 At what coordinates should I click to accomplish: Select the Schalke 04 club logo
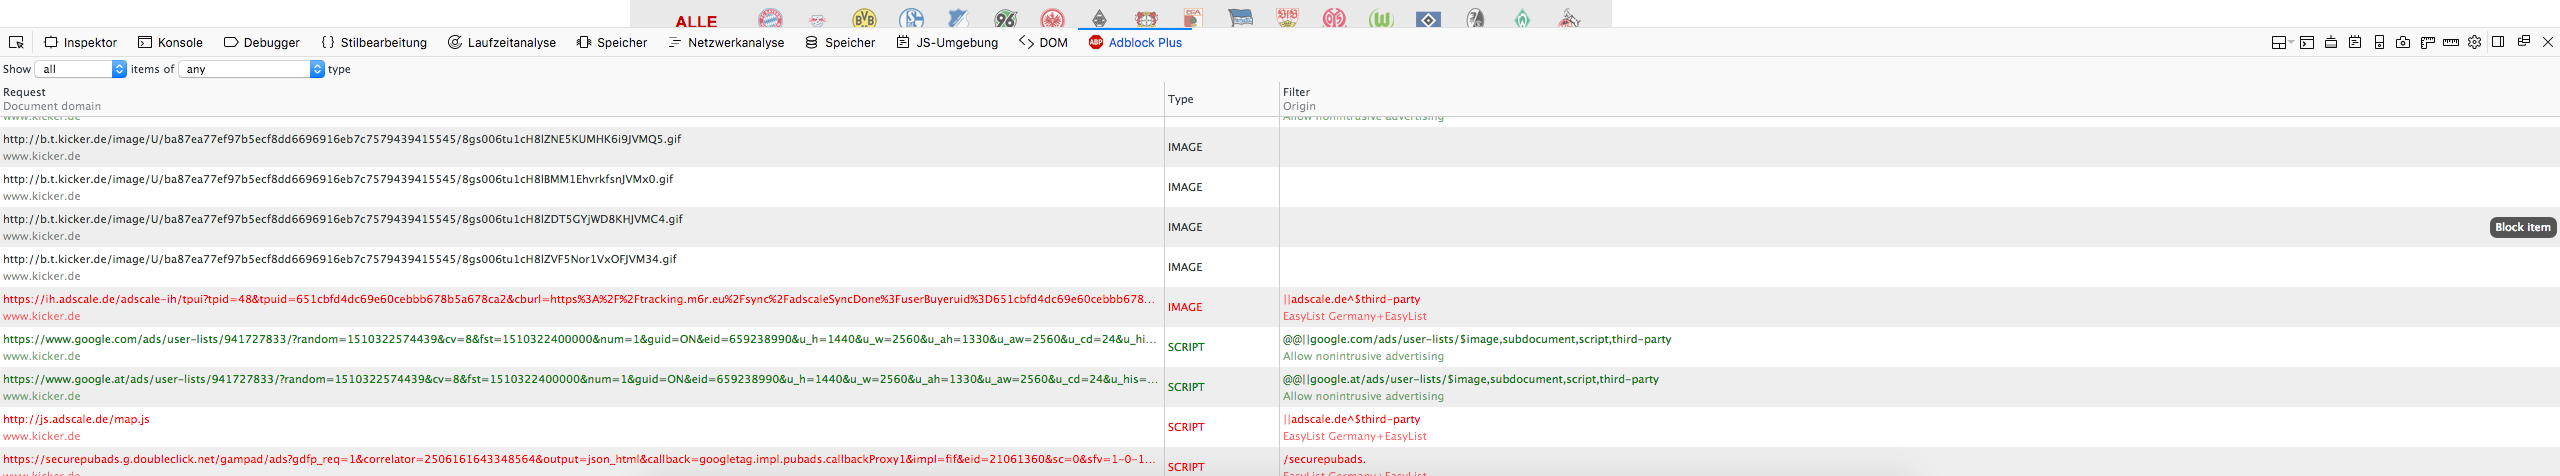(911, 18)
